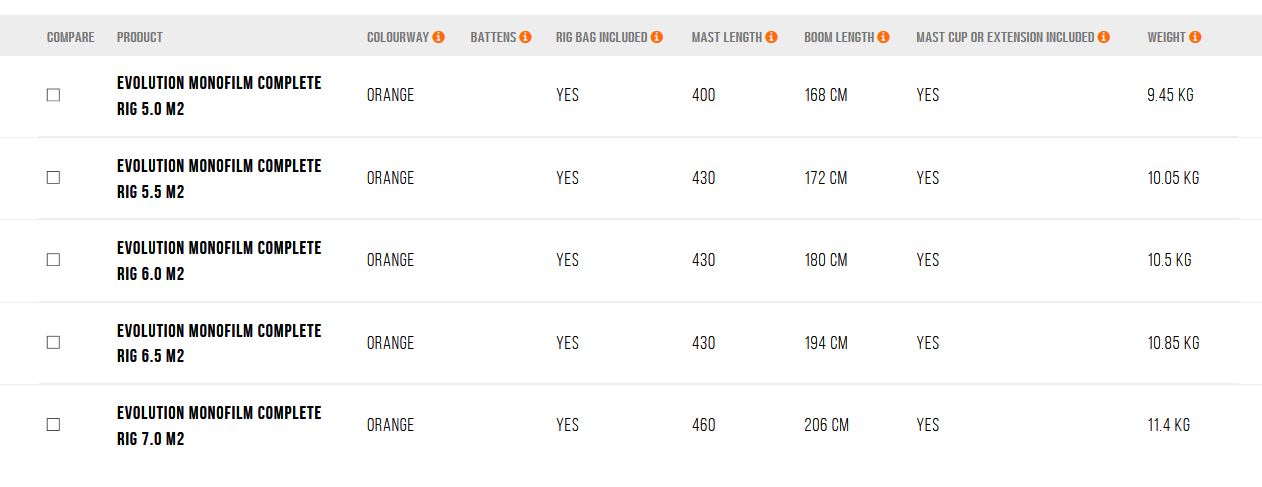Viewport: 1262px width, 487px height.
Task: Click the Rig Bag Included info icon
Action: click(657, 37)
